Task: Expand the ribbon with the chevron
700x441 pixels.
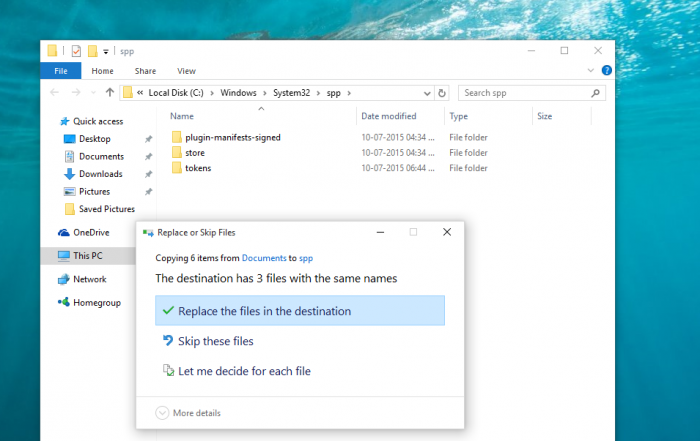Action: pyautogui.click(x=591, y=71)
